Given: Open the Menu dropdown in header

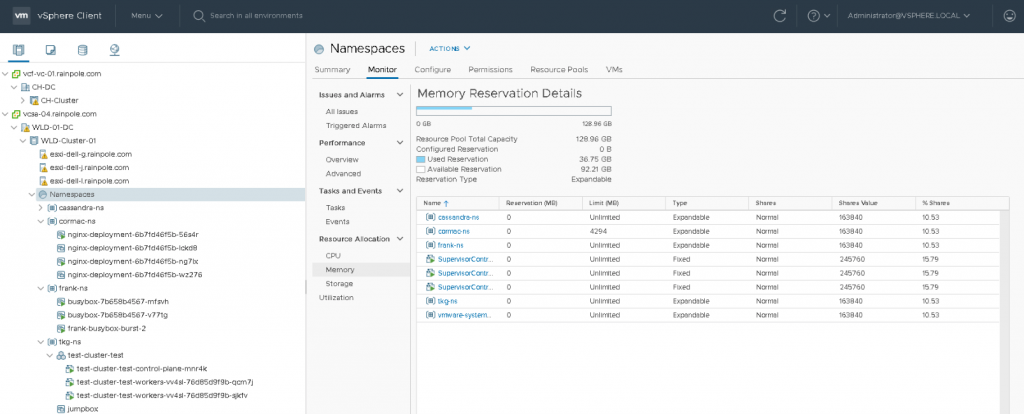Looking at the screenshot, I should (146, 16).
